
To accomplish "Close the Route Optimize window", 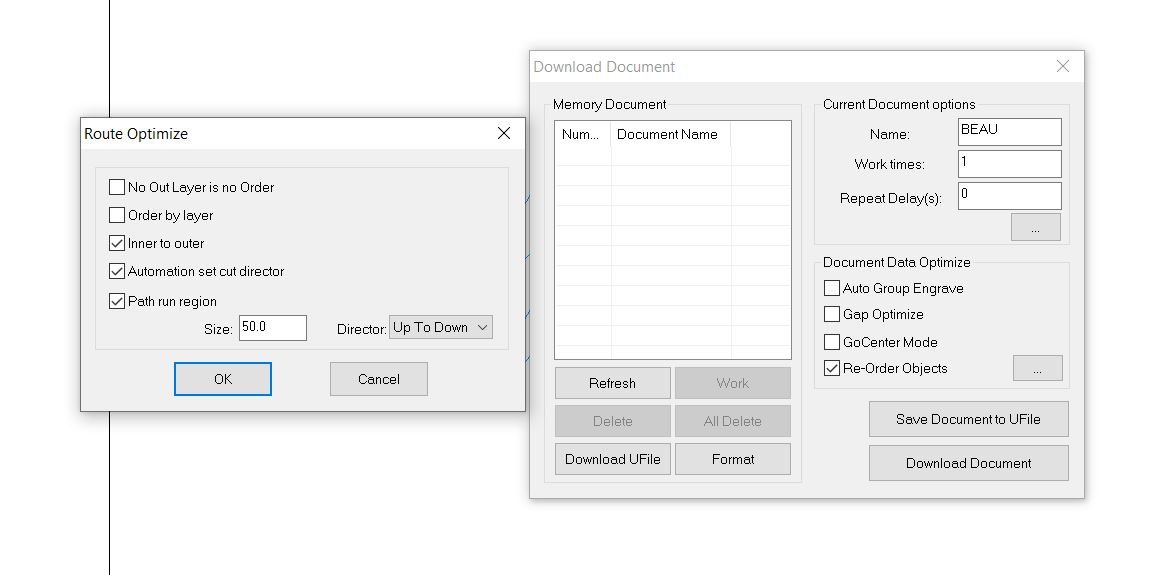I will pyautogui.click(x=504, y=133).
